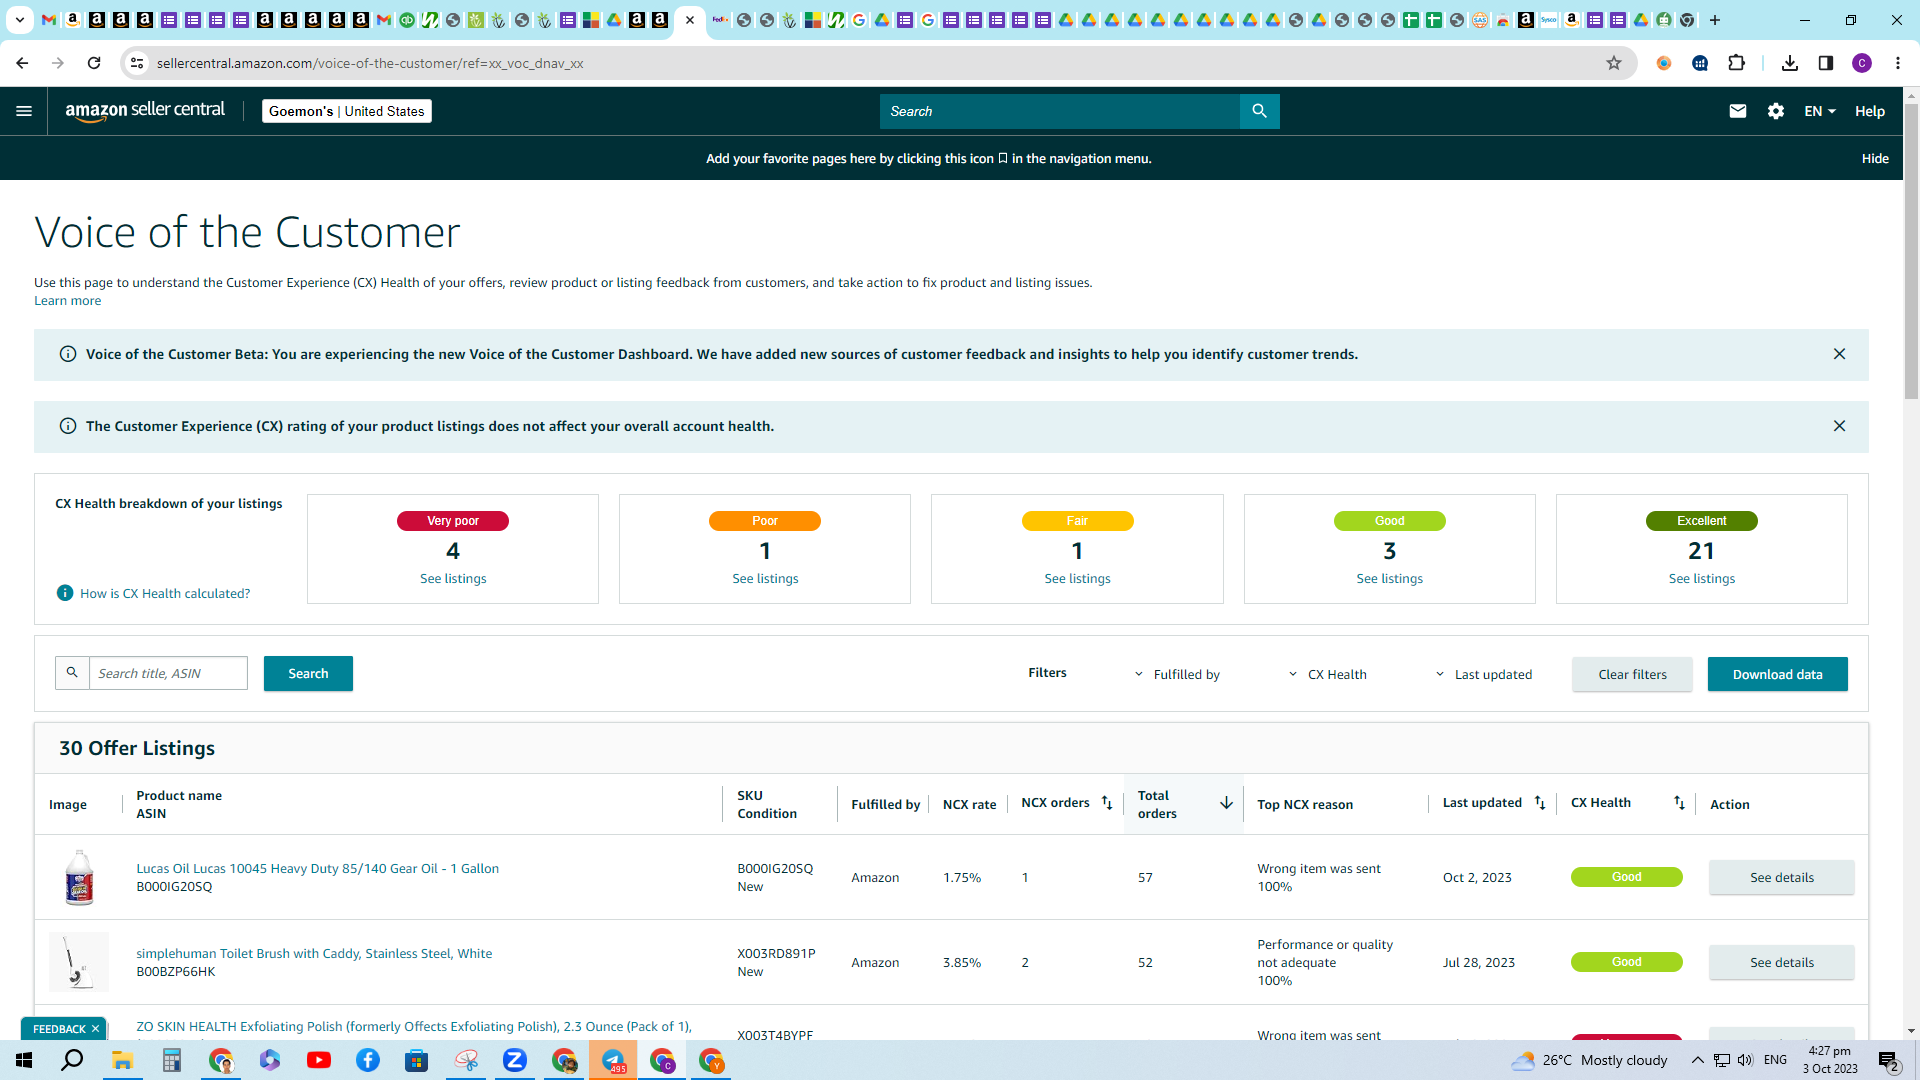Image resolution: width=1920 pixels, height=1080 pixels.
Task: Open the Windows notification center
Action: [1889, 1061]
